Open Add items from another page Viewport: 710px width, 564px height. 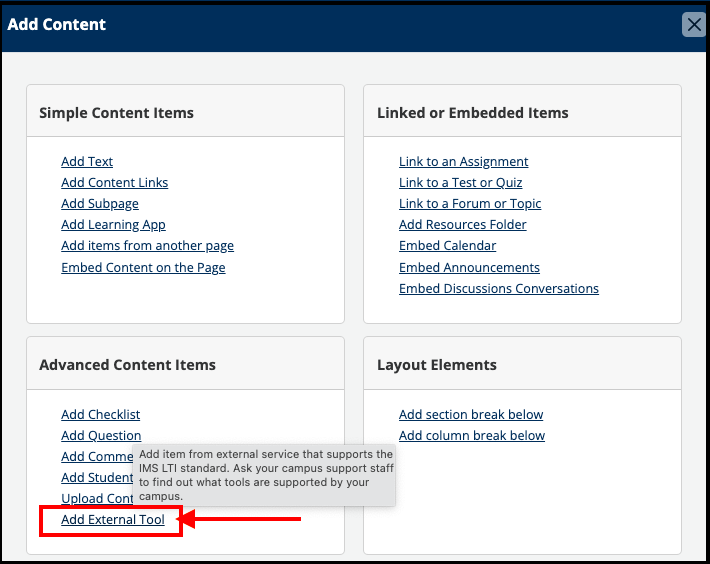click(148, 245)
